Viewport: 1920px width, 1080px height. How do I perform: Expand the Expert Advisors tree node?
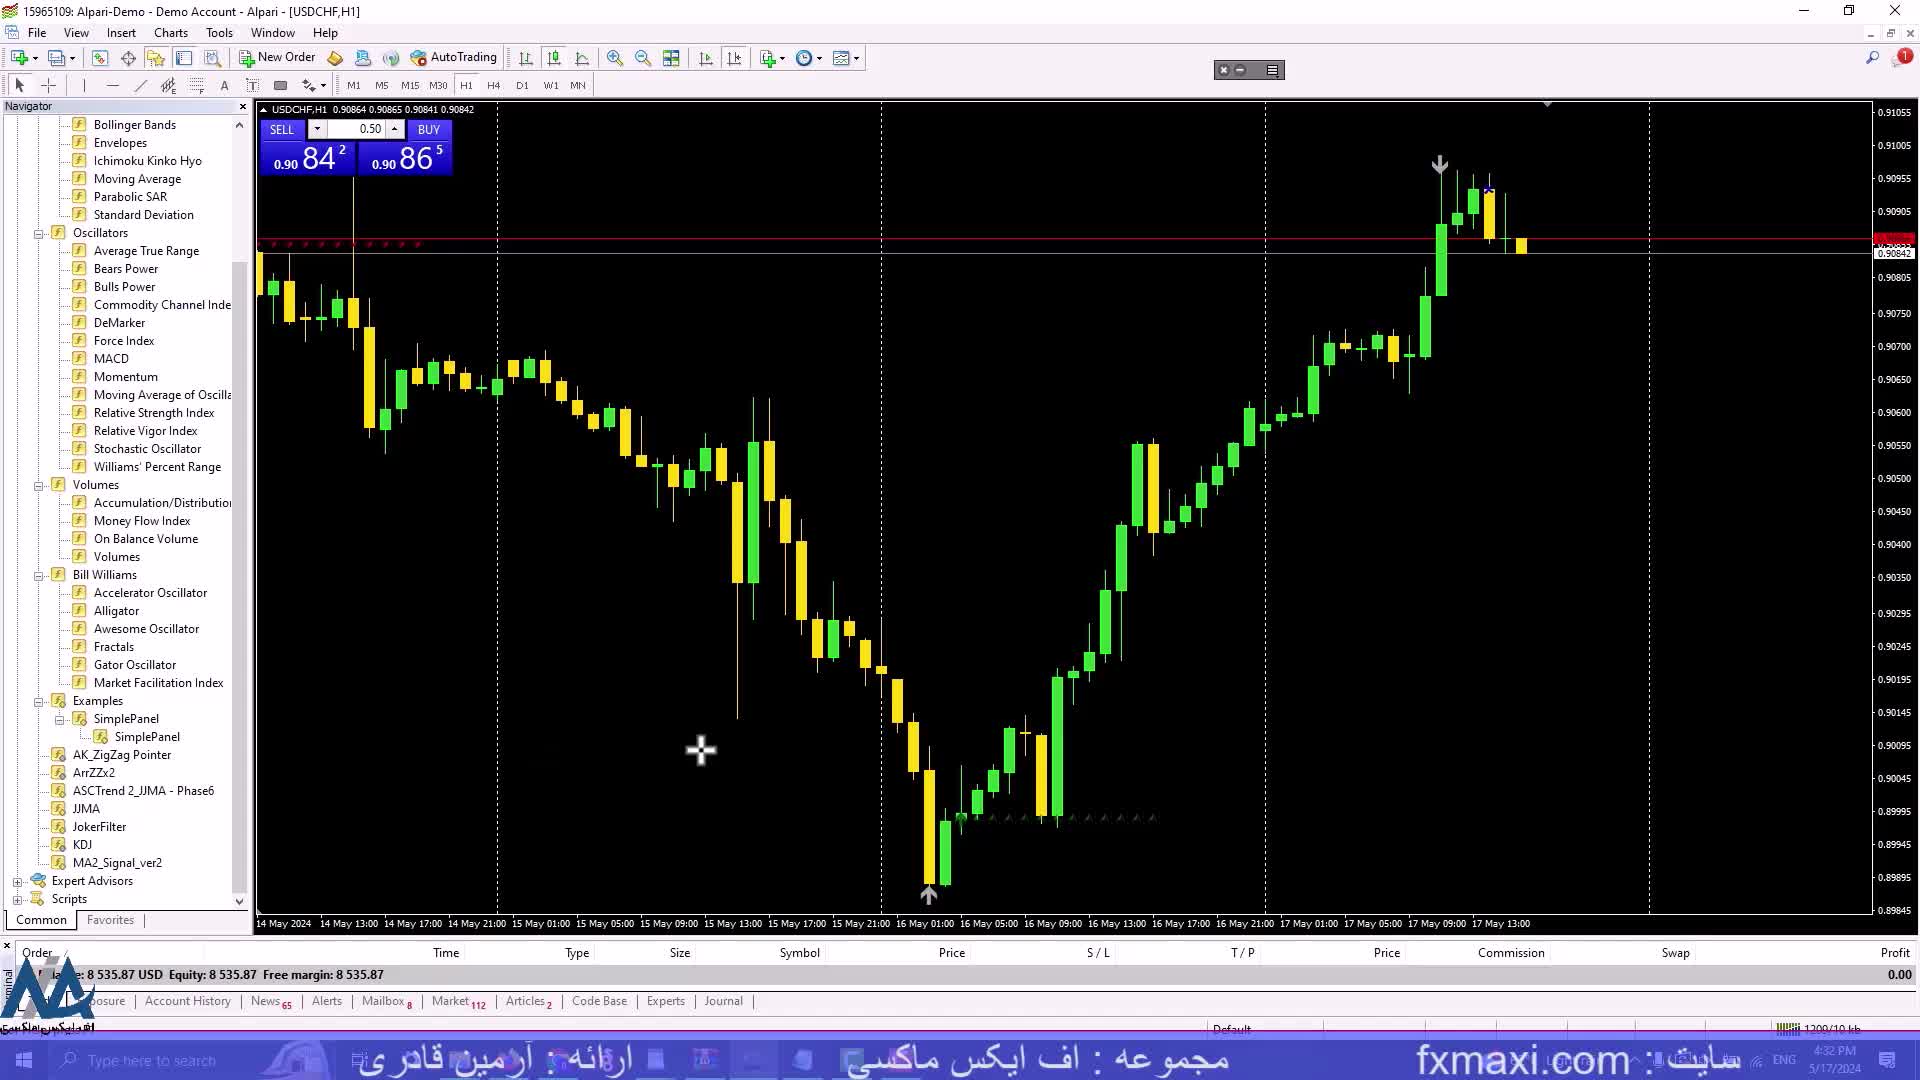click(x=17, y=881)
